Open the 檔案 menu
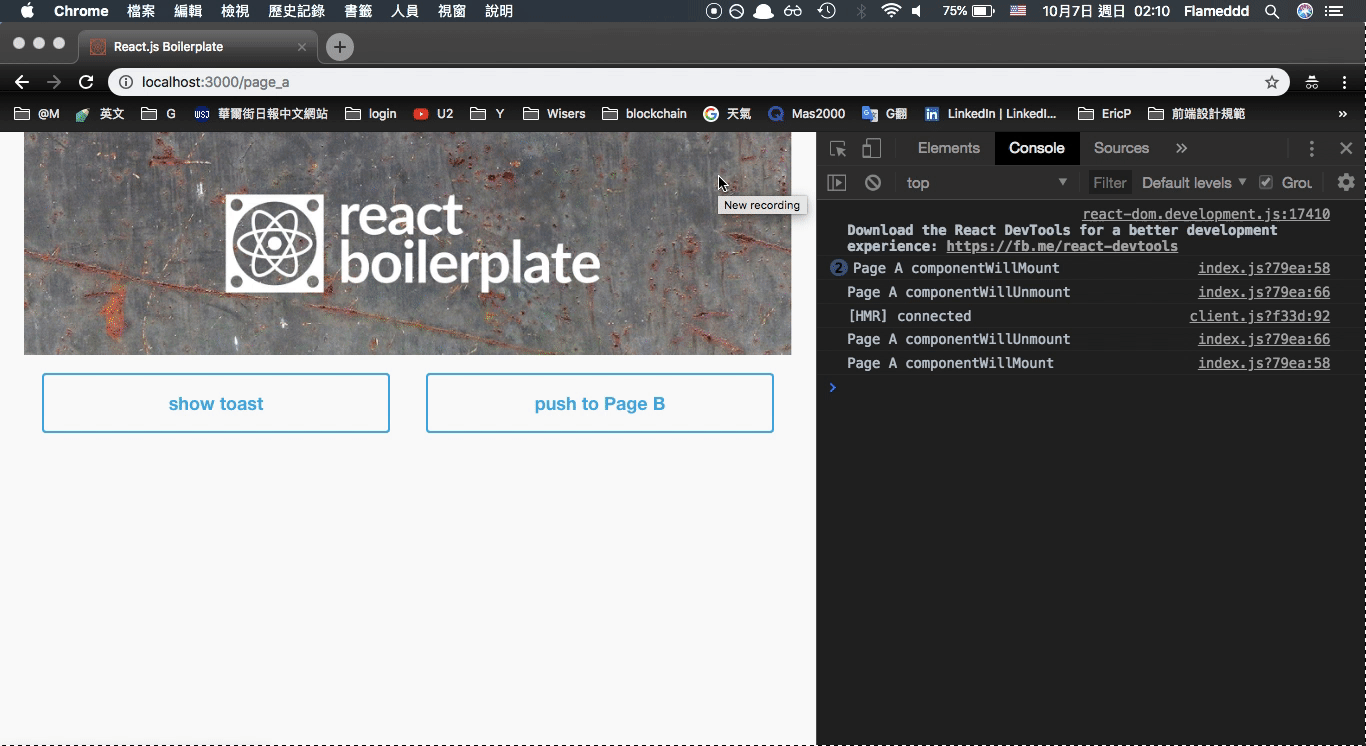 pyautogui.click(x=141, y=11)
